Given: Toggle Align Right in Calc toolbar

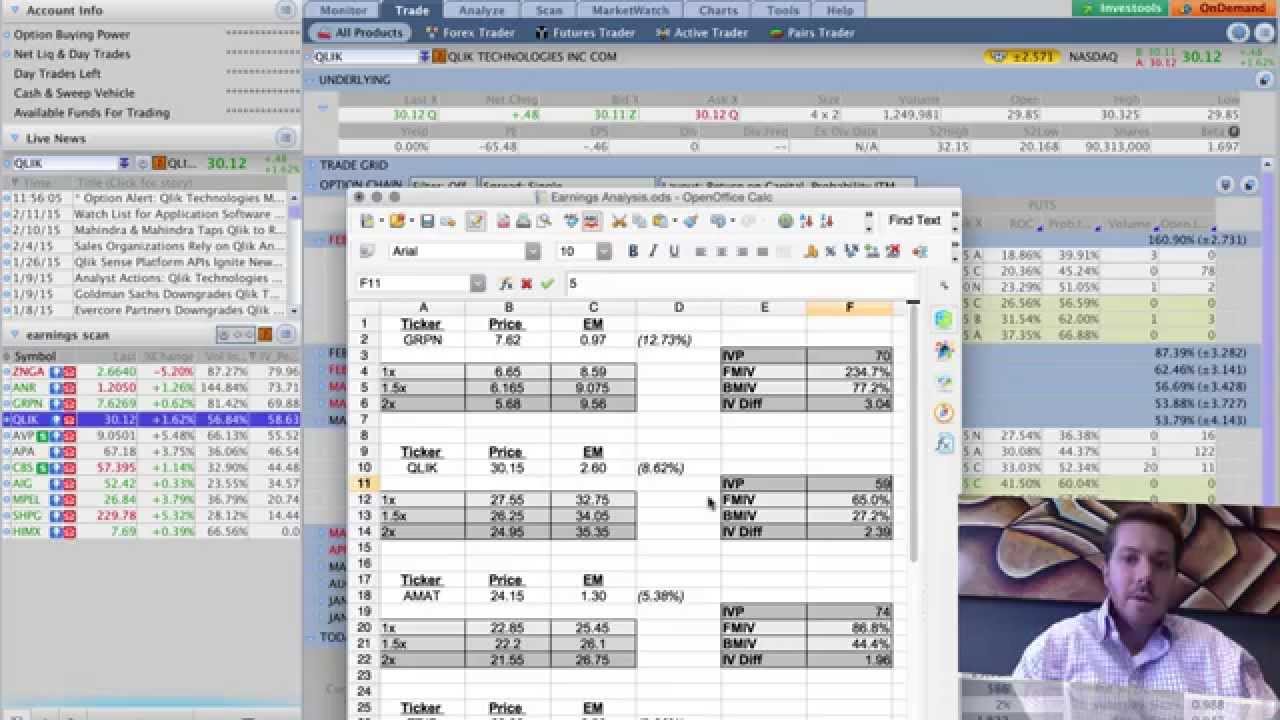Looking at the screenshot, I should coord(742,251).
